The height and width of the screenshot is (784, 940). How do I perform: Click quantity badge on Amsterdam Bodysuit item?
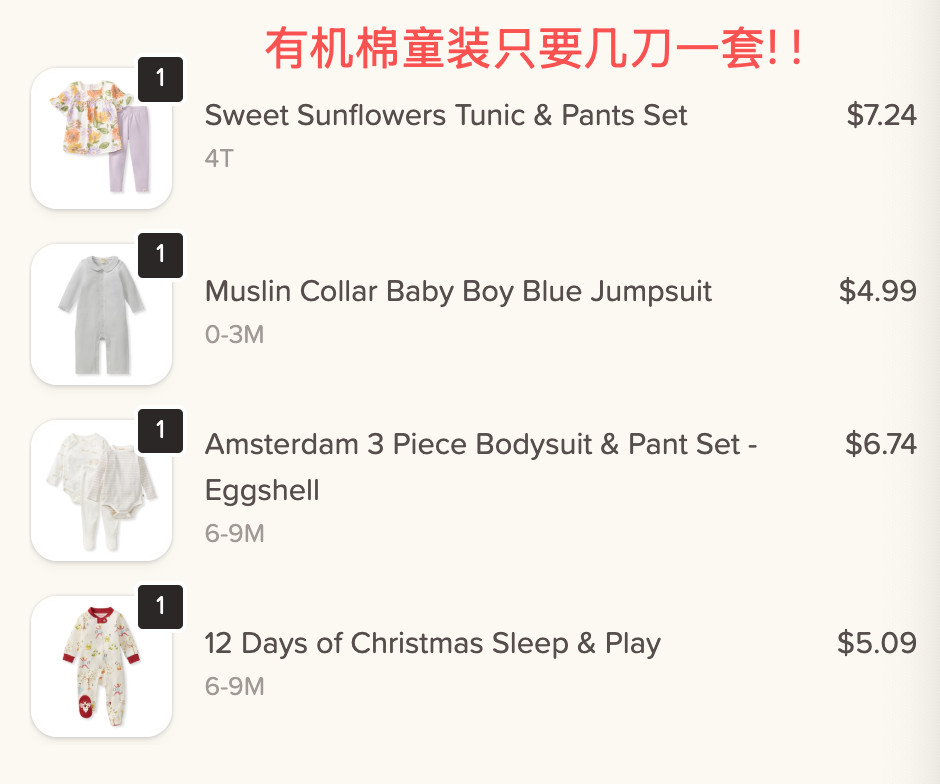click(160, 431)
